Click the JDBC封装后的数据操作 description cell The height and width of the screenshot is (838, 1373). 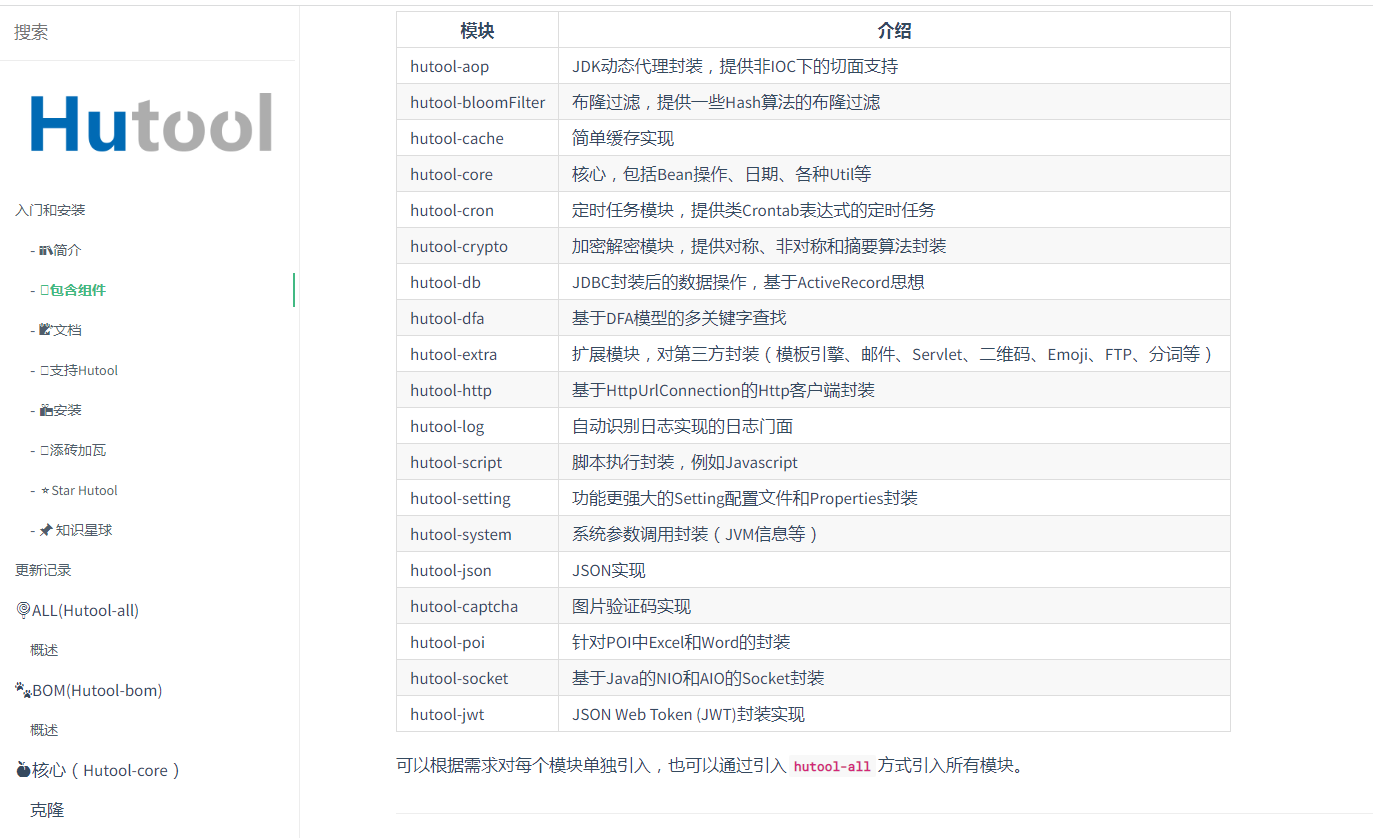tap(894, 282)
